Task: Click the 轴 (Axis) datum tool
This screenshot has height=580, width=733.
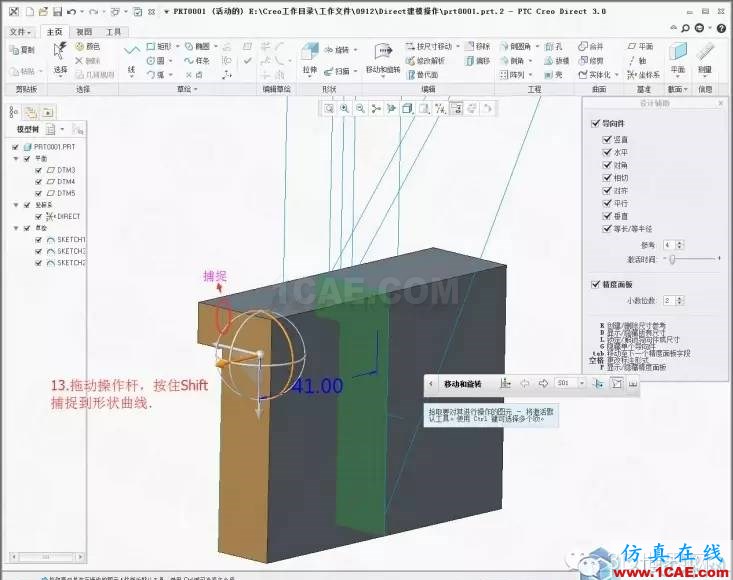Action: coord(637,60)
